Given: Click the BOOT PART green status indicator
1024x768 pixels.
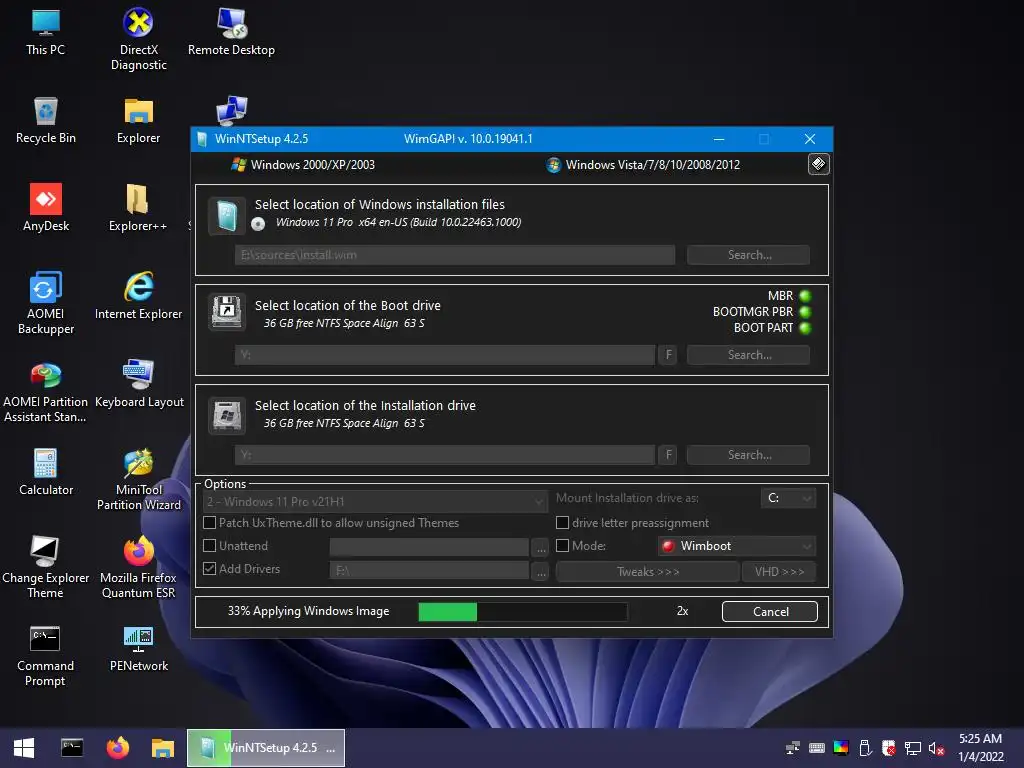Looking at the screenshot, I should [x=805, y=328].
